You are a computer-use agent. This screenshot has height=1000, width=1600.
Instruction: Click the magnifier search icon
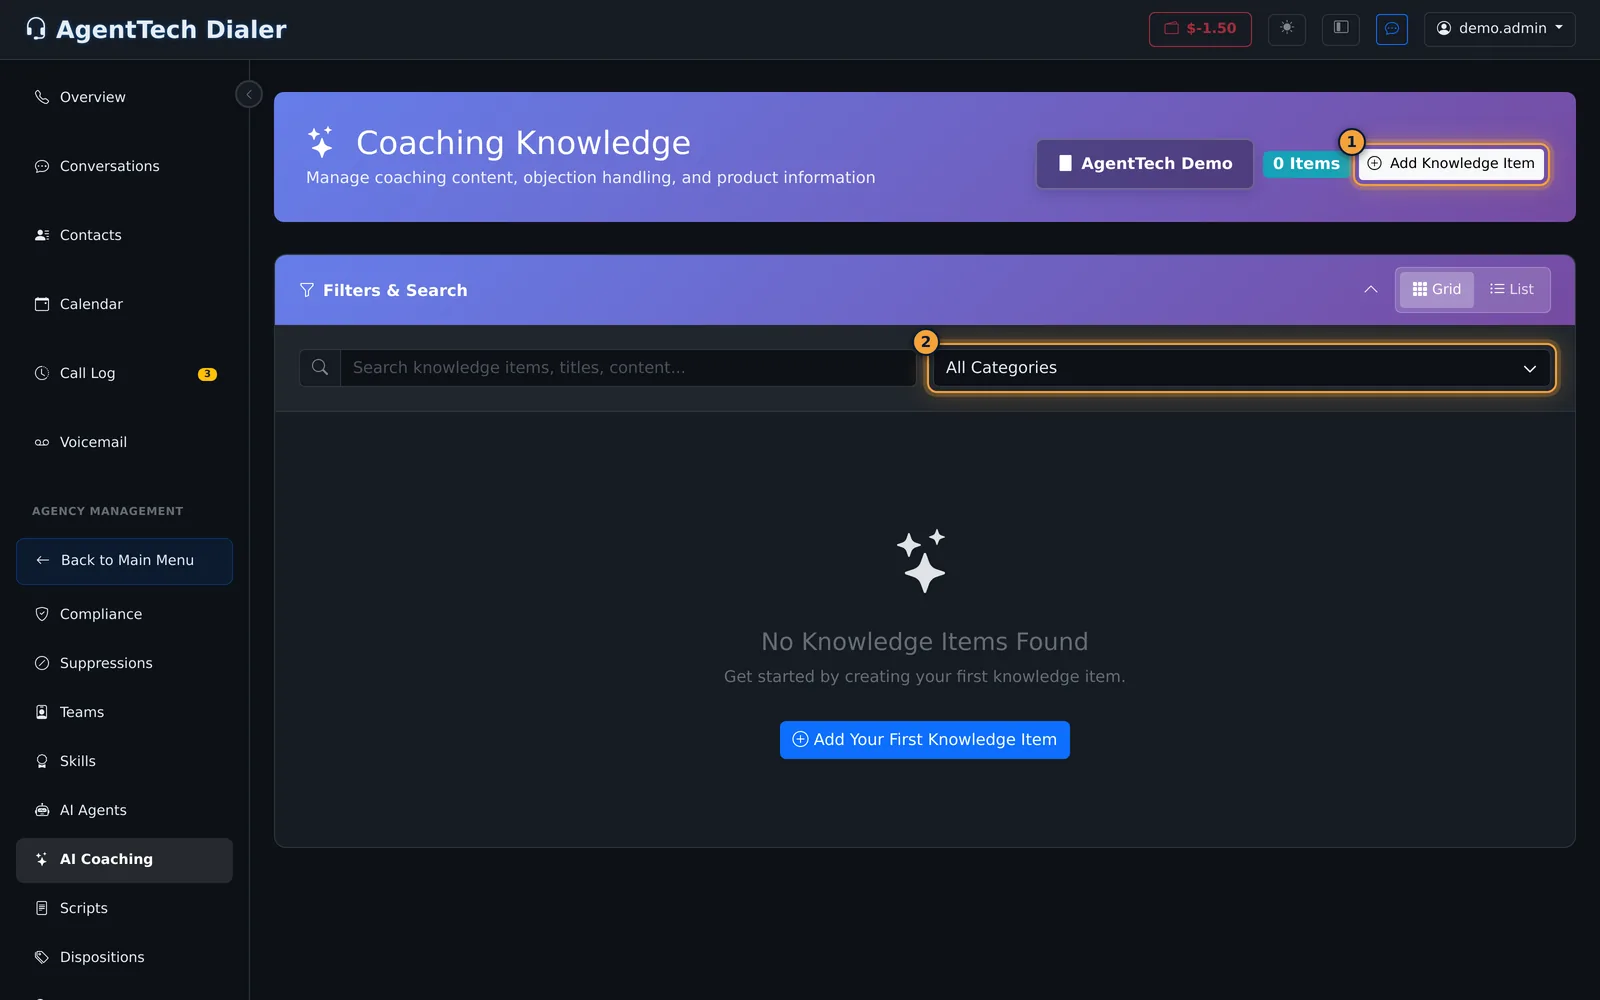click(320, 368)
